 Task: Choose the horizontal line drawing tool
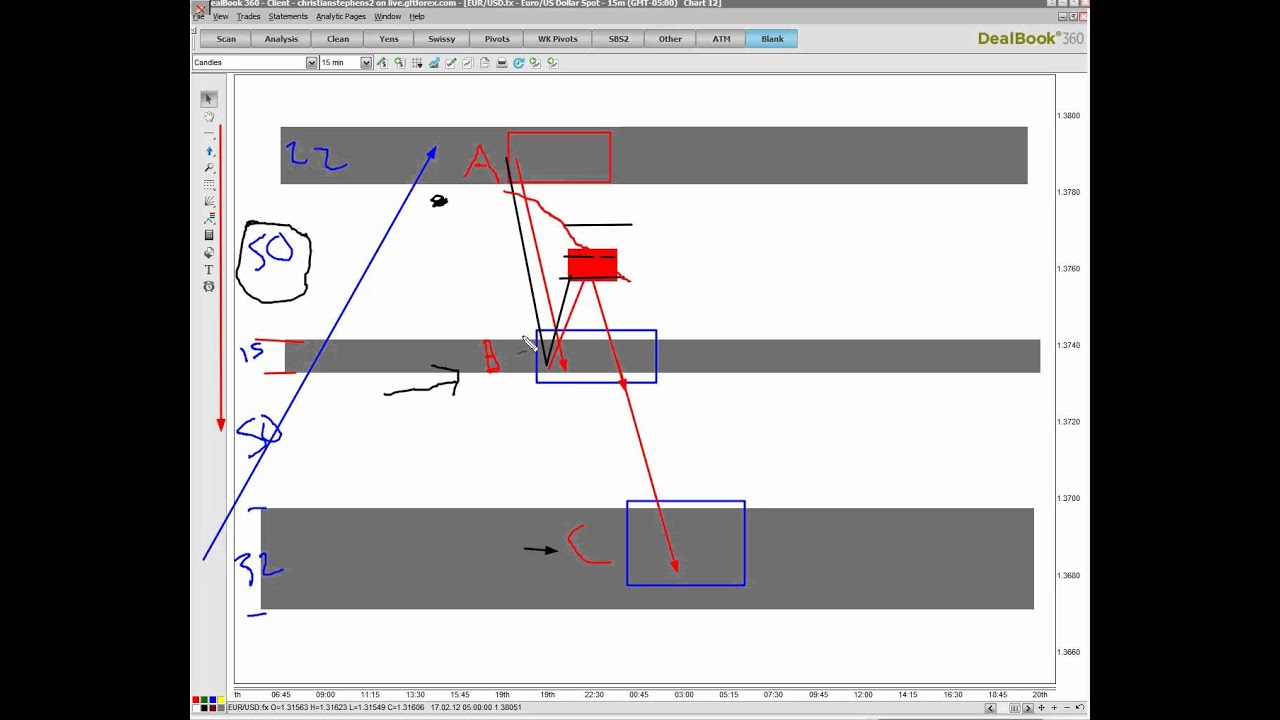coord(208,133)
